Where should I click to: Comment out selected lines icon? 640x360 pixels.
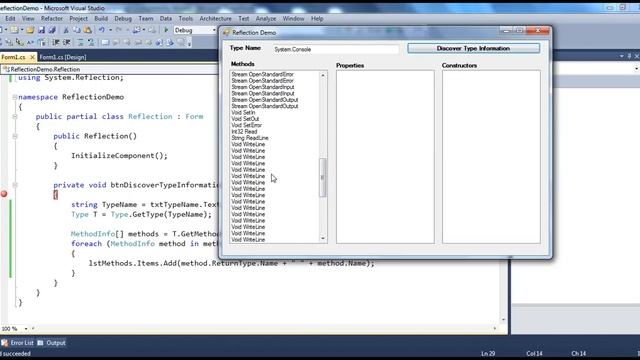[x=80, y=42]
